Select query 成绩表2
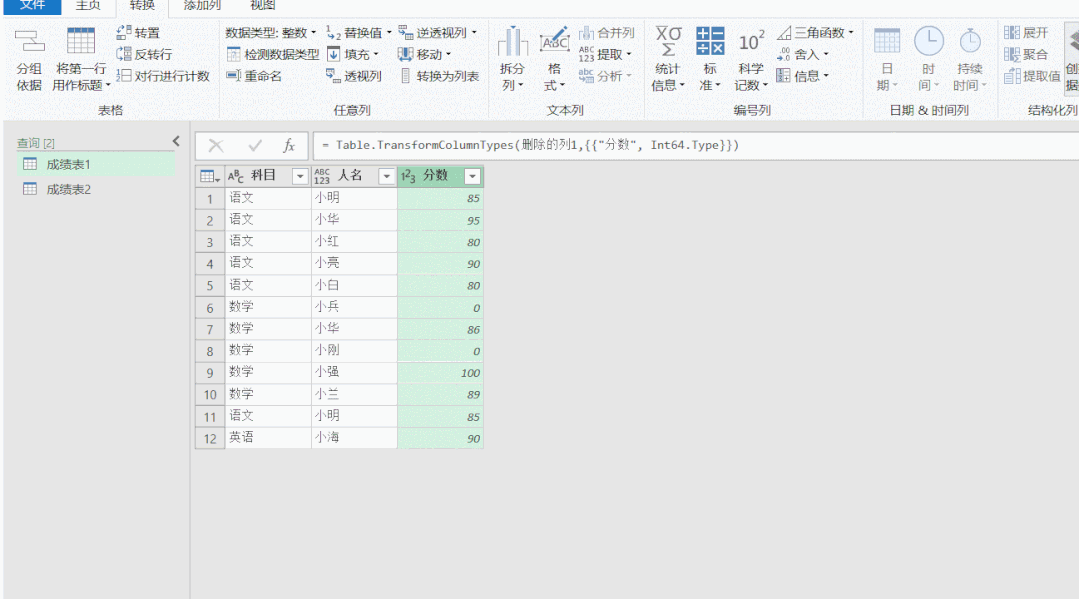The height and width of the screenshot is (599, 1079). (95, 189)
